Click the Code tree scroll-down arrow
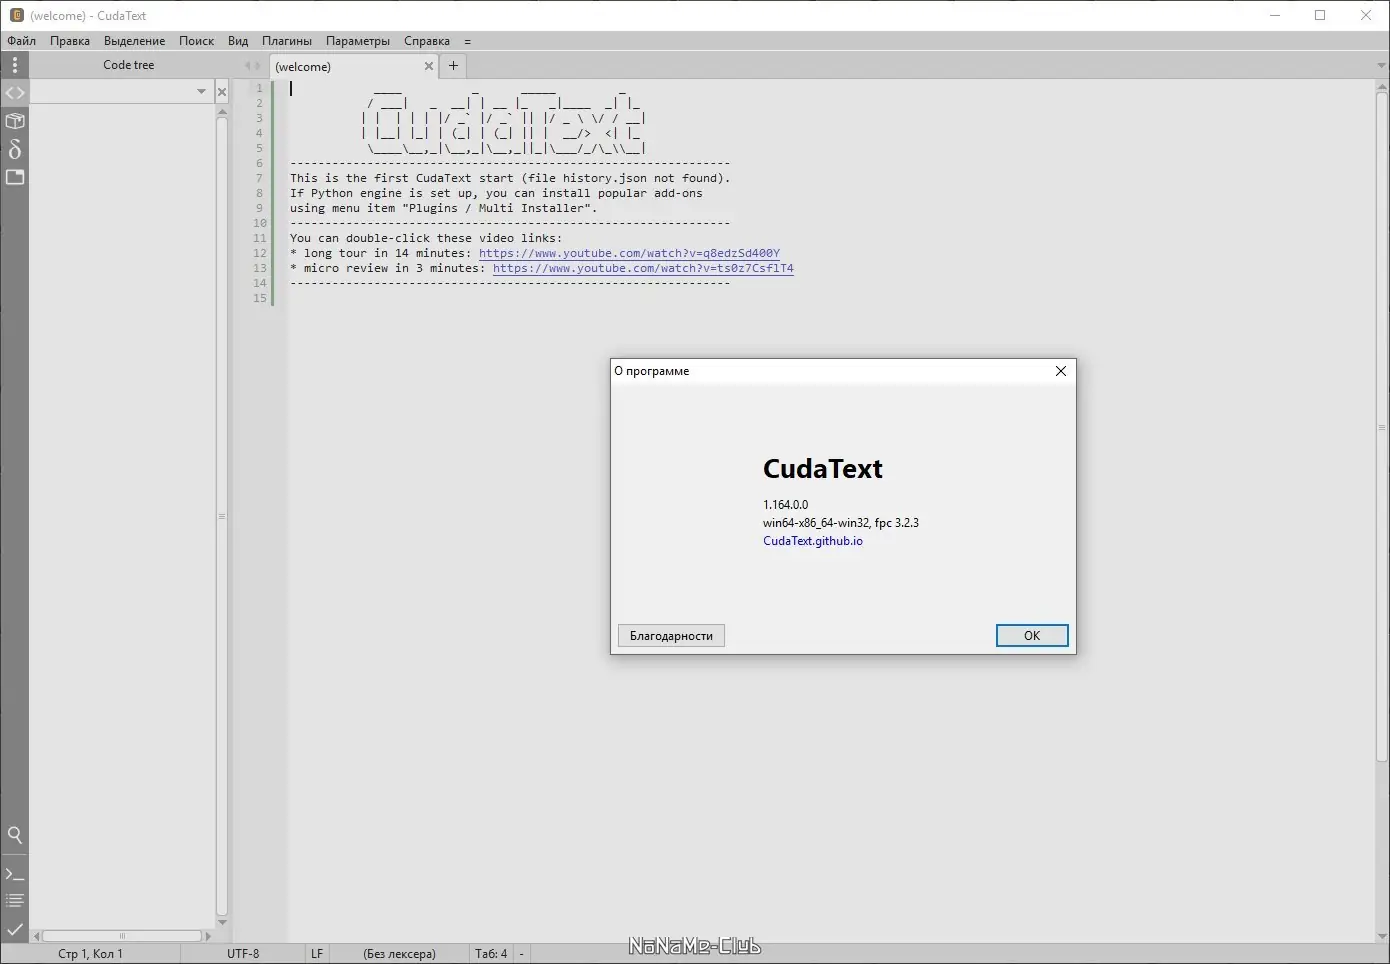 pos(222,923)
